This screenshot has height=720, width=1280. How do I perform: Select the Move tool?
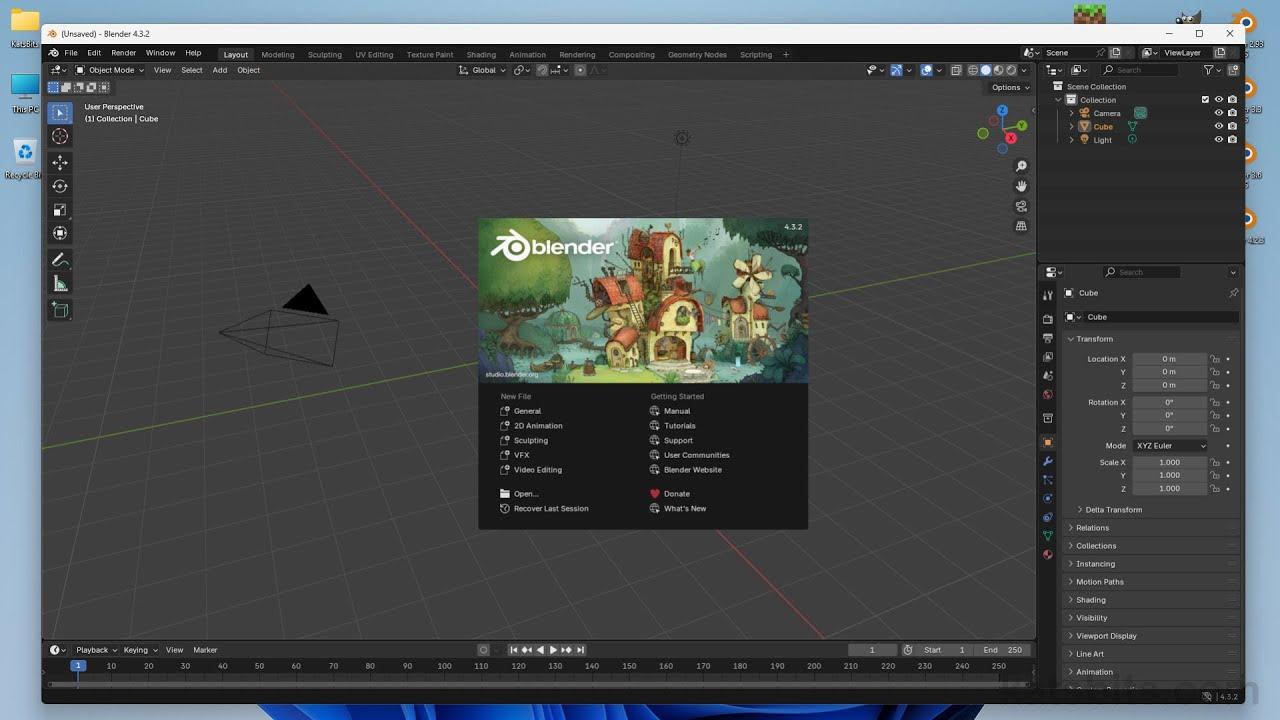tap(60, 162)
